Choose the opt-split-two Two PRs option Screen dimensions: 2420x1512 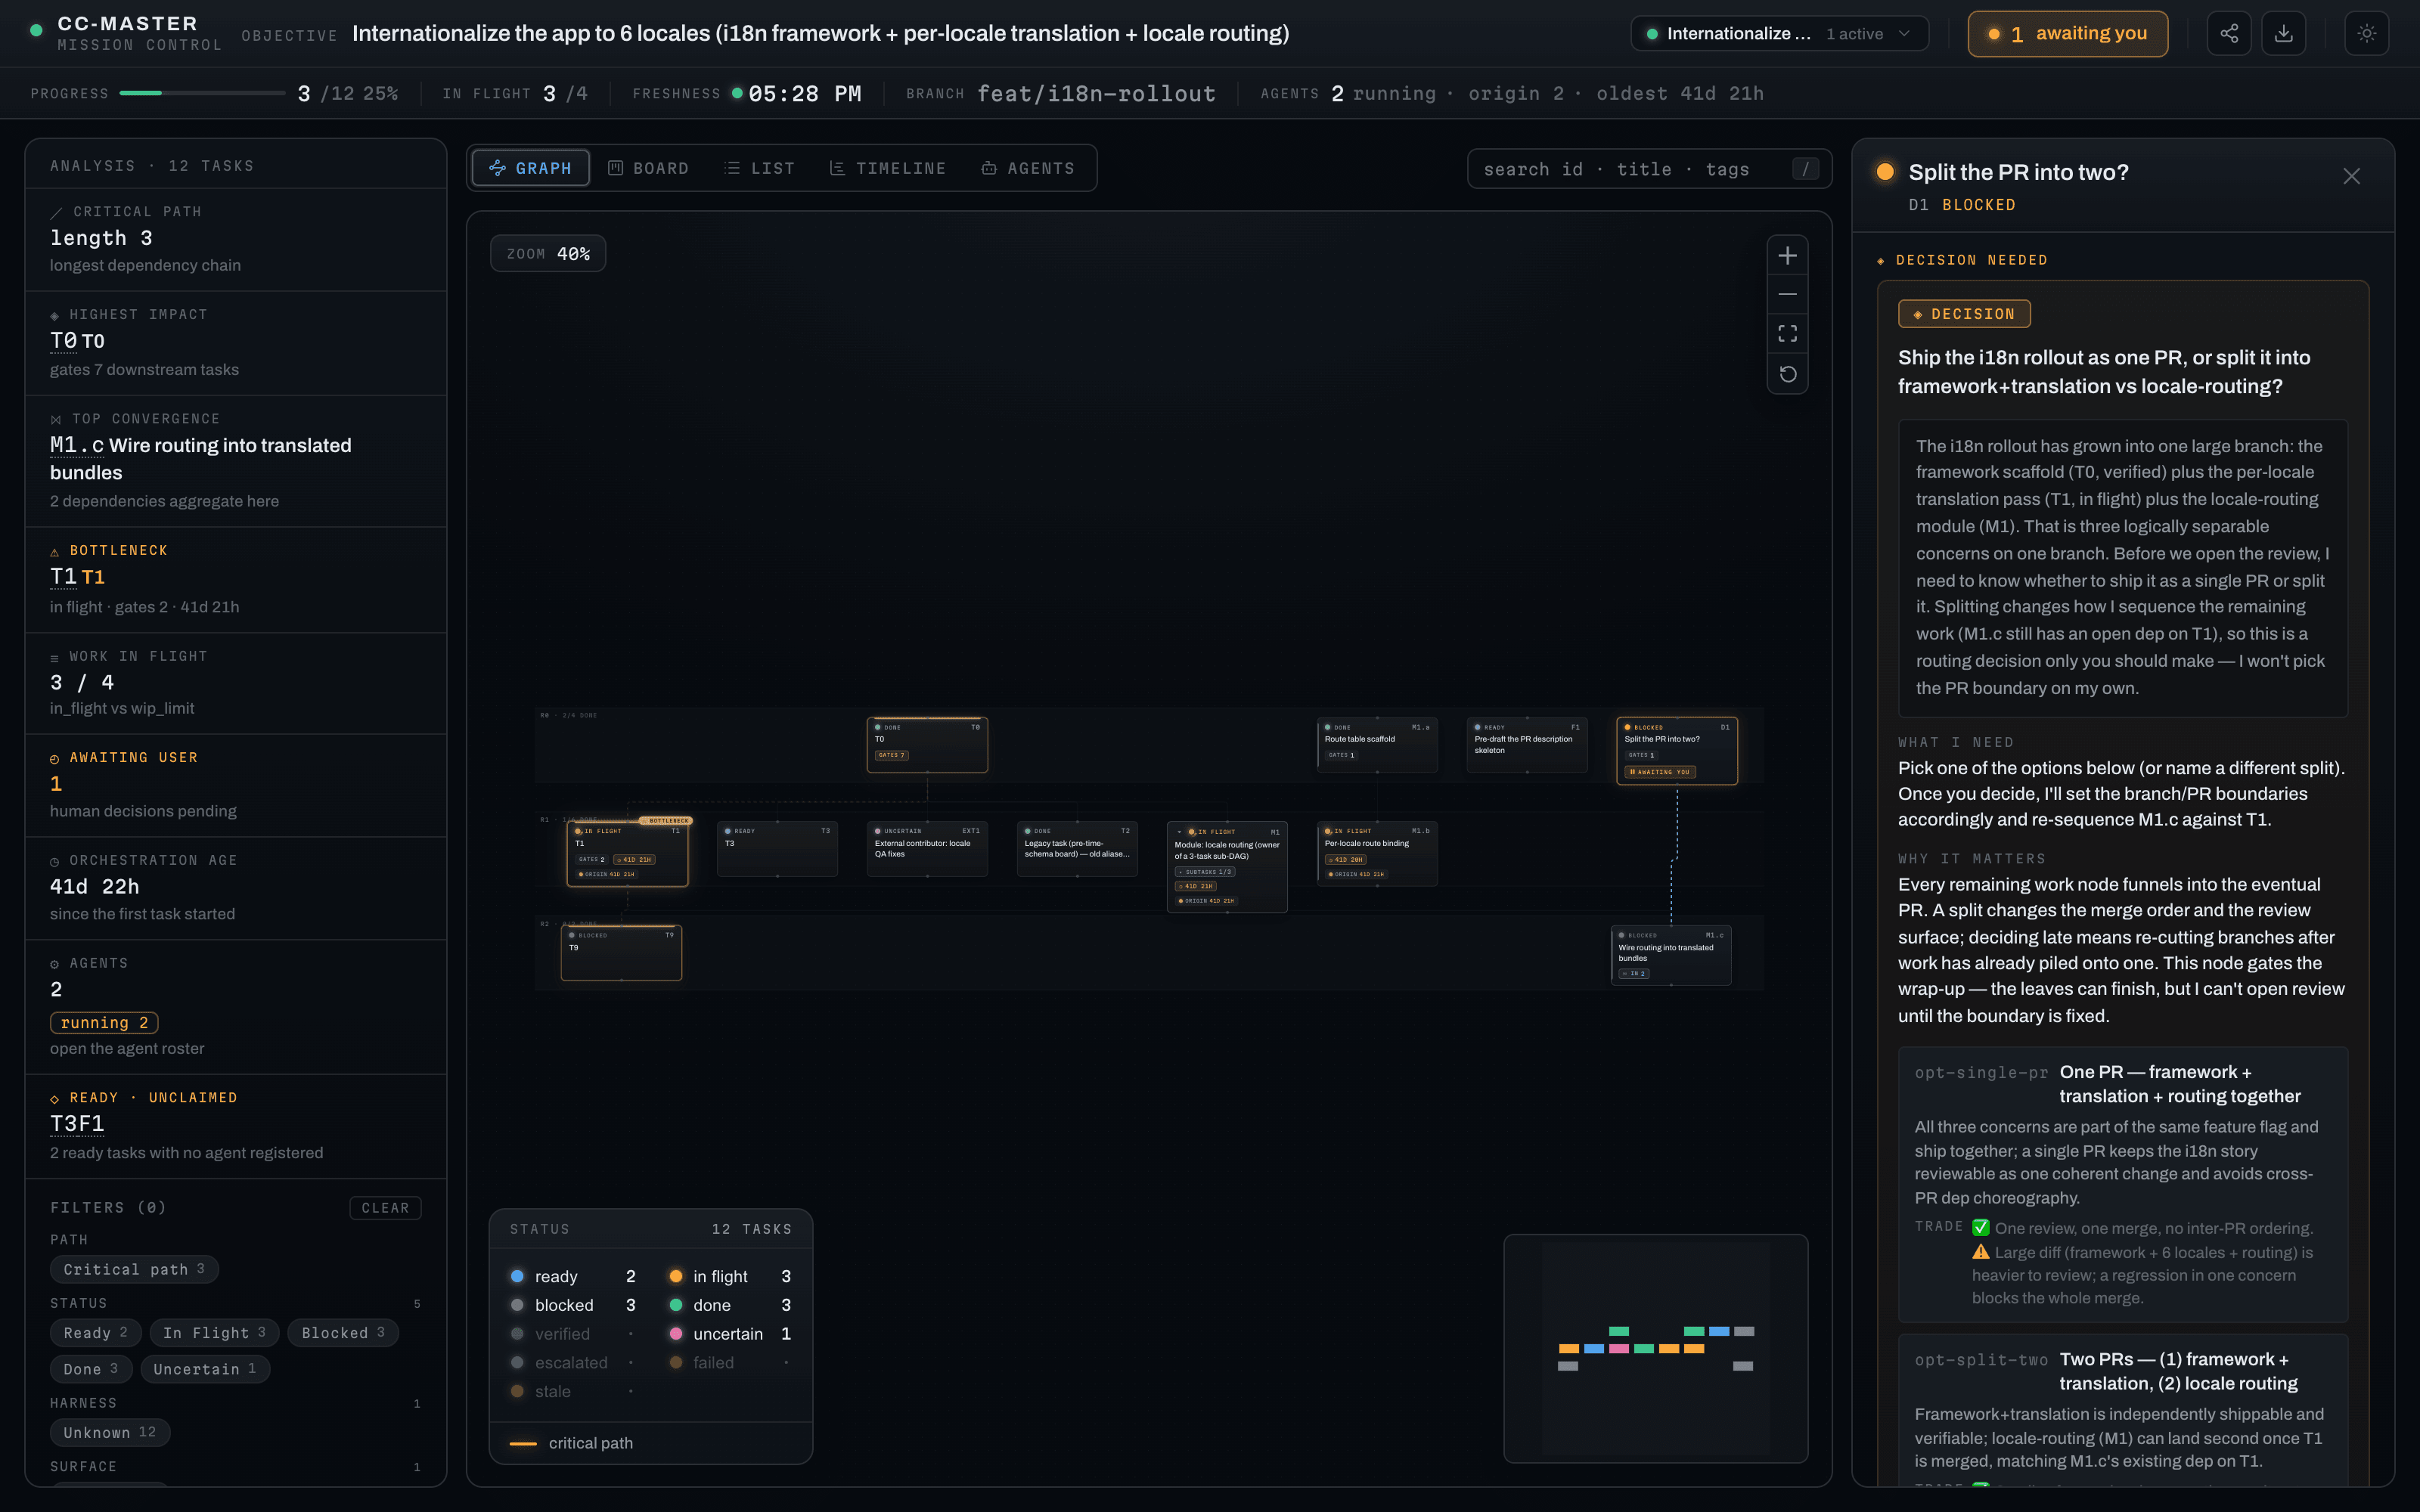(2123, 1410)
